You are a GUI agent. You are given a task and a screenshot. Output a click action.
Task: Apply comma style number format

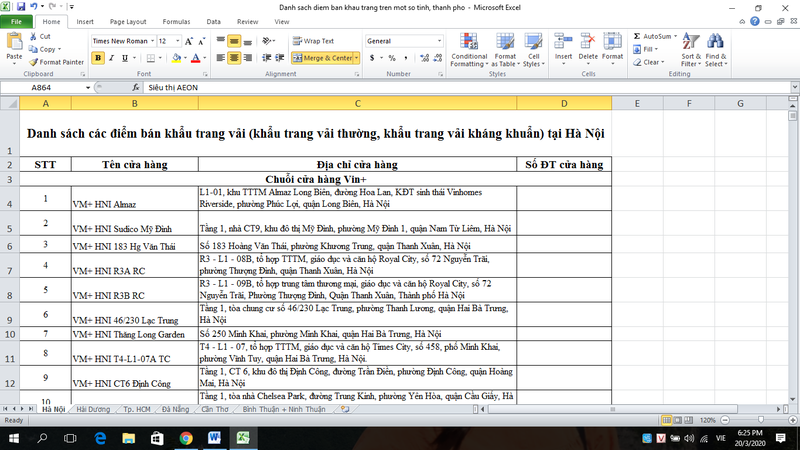pyautogui.click(x=405, y=58)
